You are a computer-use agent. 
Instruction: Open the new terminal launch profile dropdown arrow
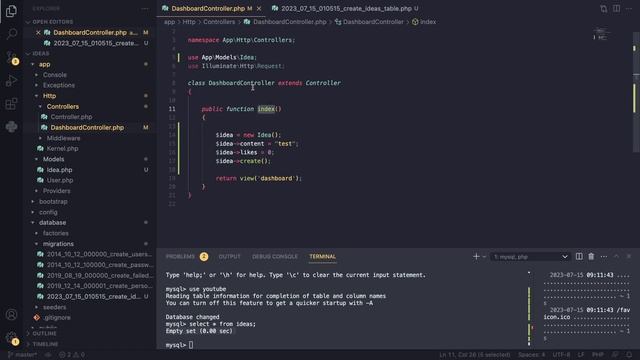[x=484, y=257]
